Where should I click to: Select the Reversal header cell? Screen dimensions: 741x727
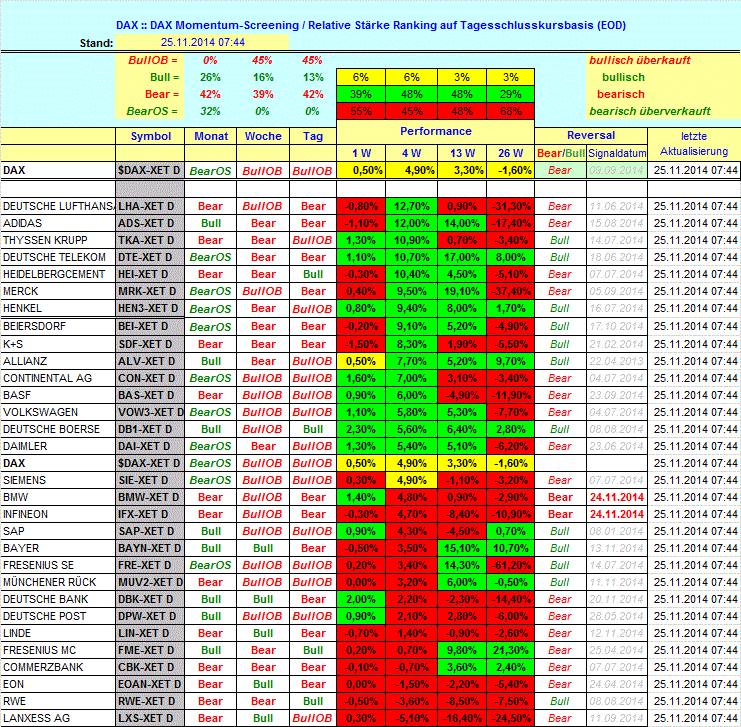coord(591,135)
